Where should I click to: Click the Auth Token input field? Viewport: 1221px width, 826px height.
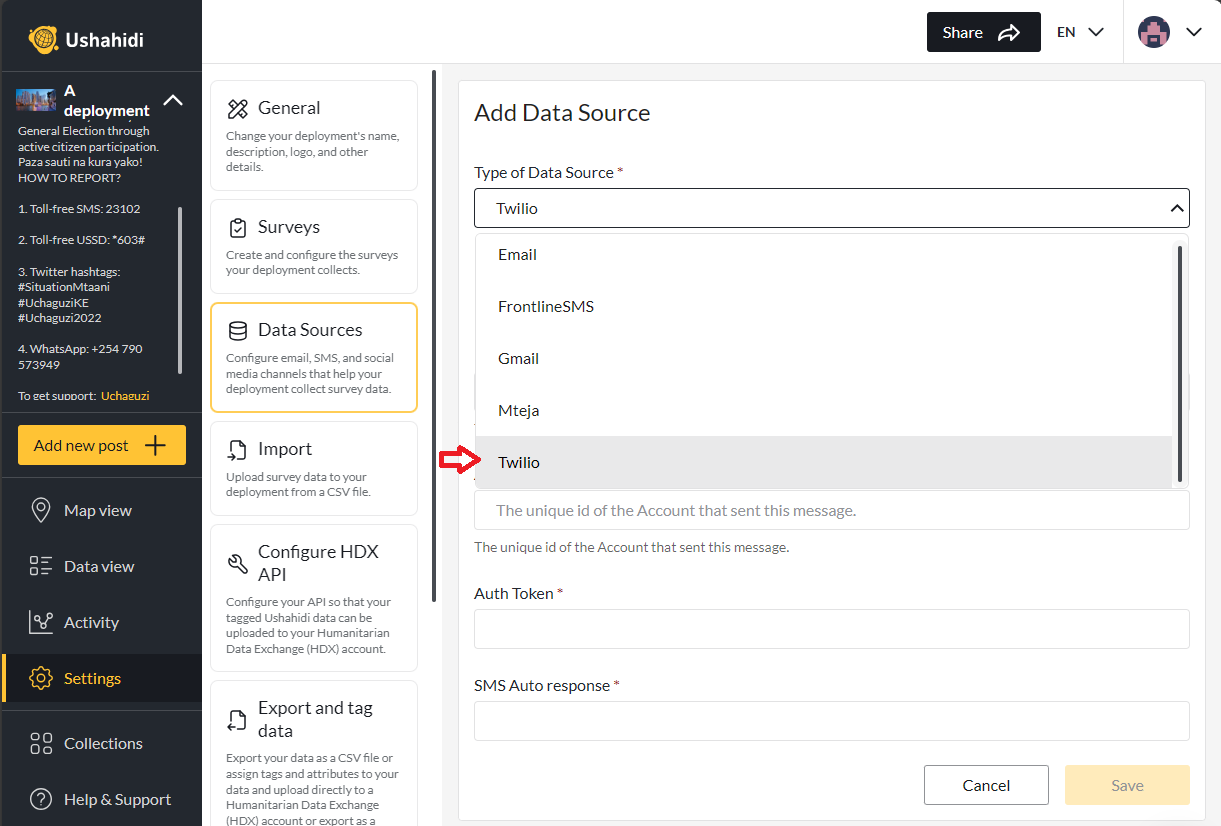(831, 629)
